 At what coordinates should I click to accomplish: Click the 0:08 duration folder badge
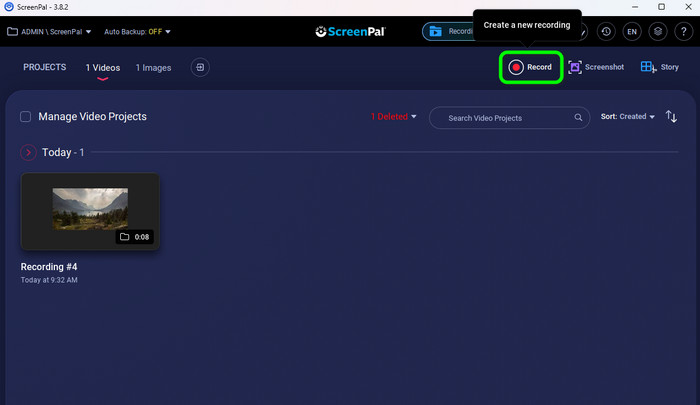click(135, 237)
